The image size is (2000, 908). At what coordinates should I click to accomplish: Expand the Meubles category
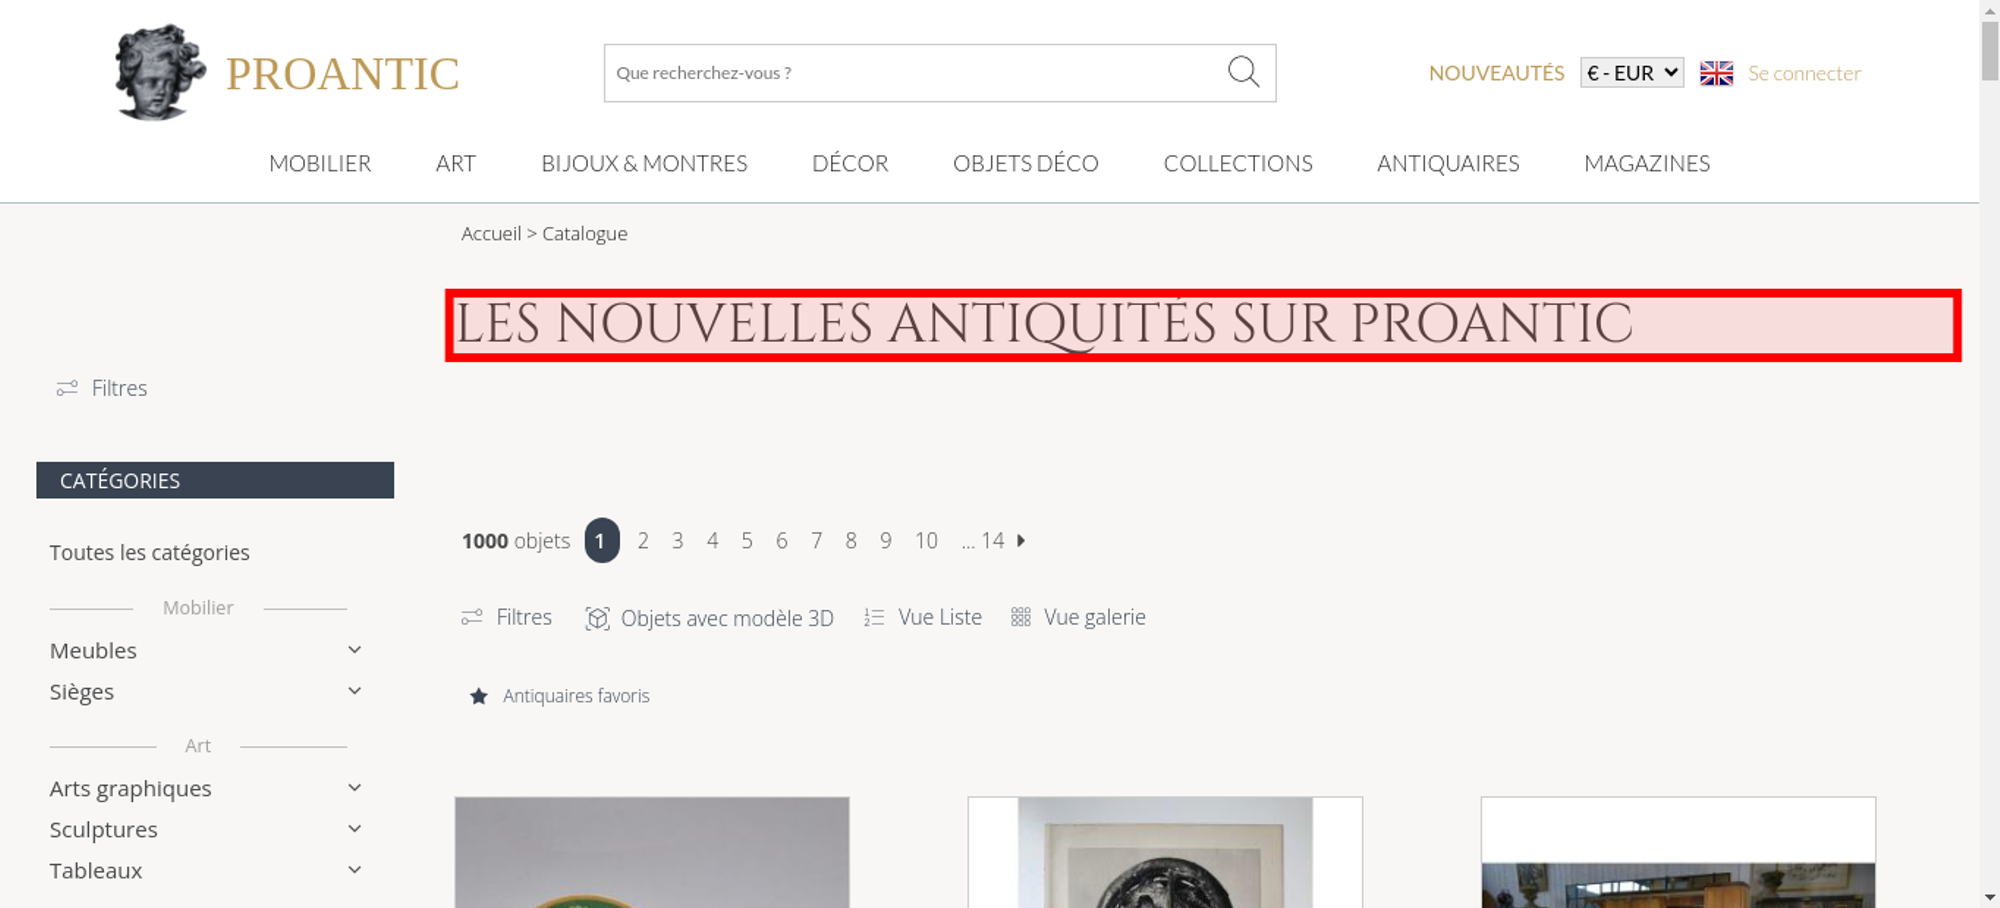click(354, 650)
